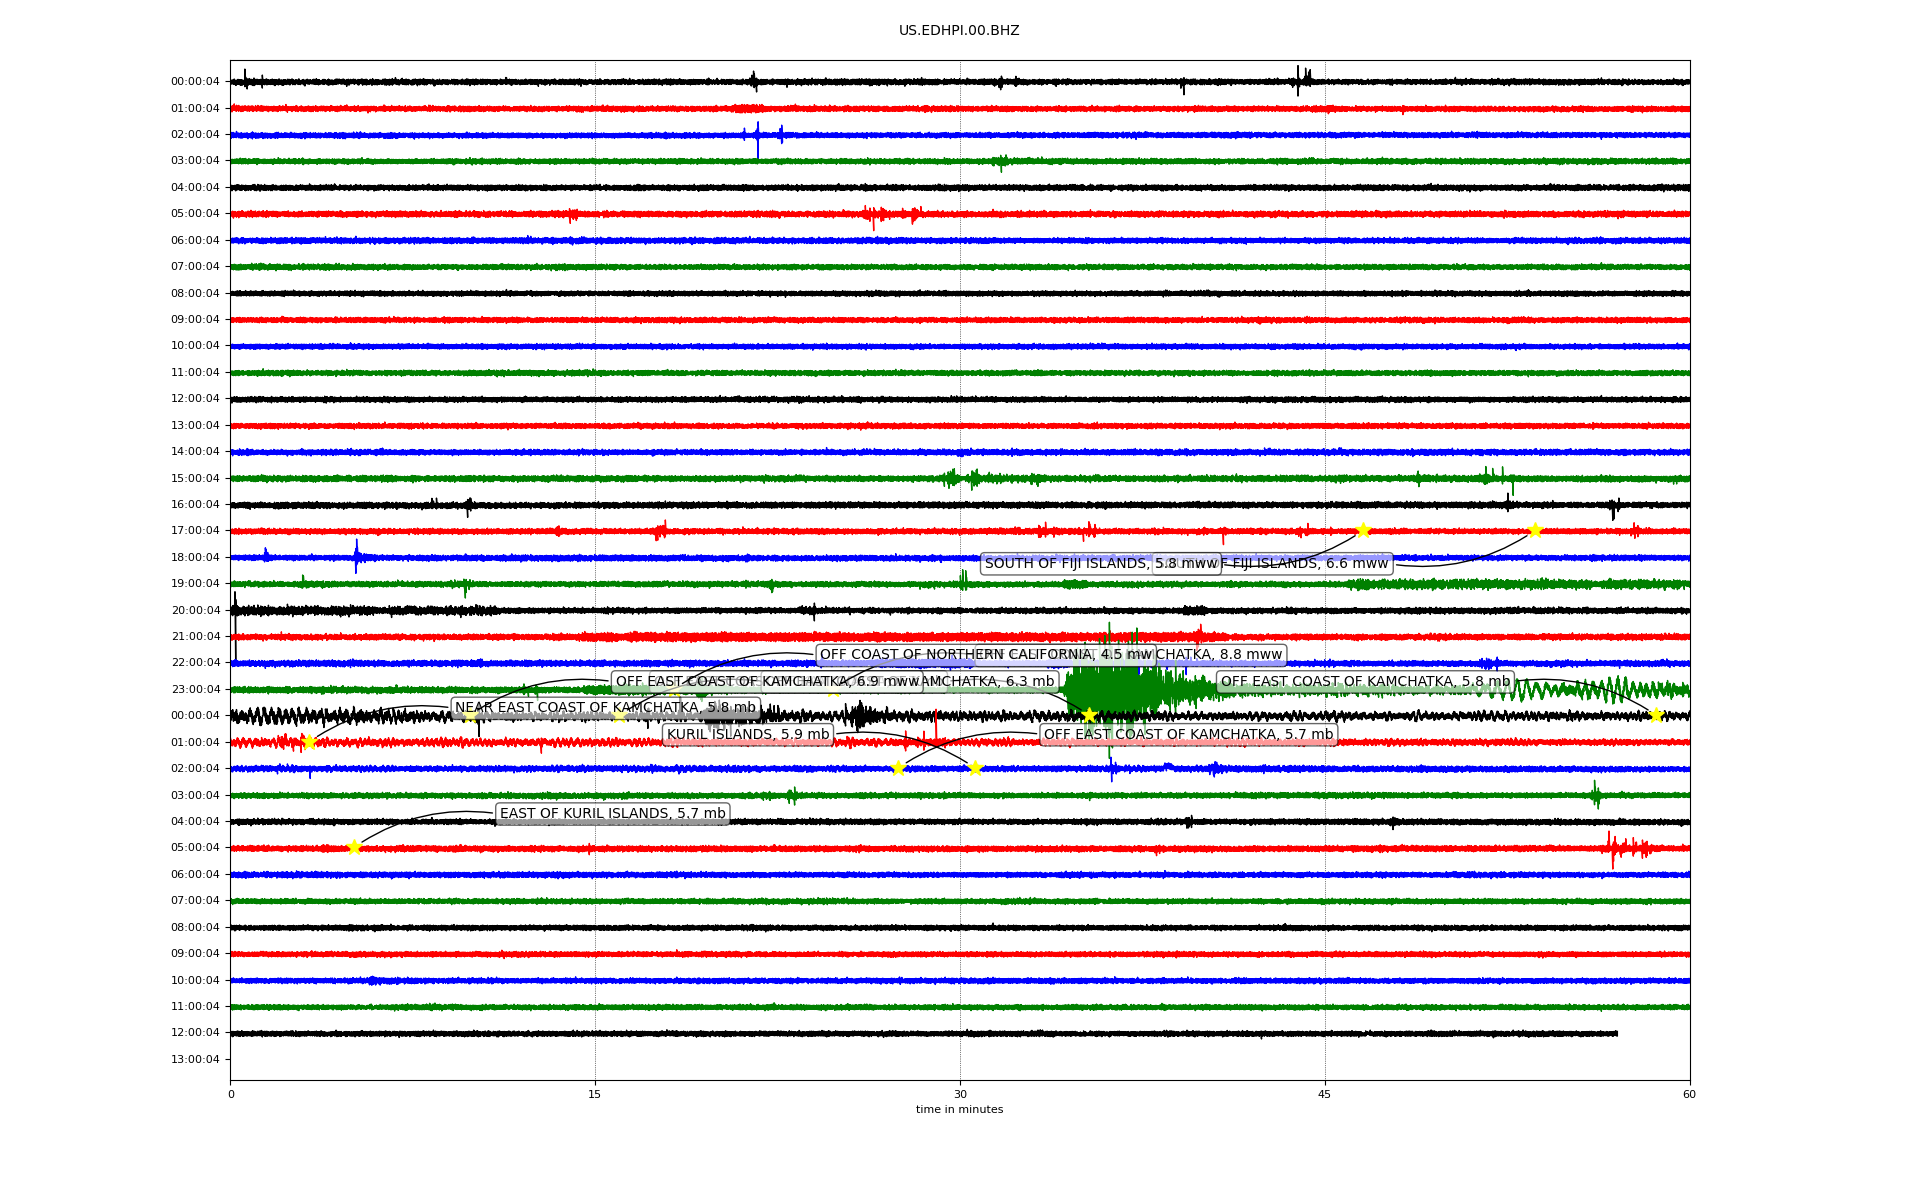The image size is (1920, 1200).
Task: Click the star linked to OFF EAST COAST 5.8 mb
Action: click(x=1656, y=715)
